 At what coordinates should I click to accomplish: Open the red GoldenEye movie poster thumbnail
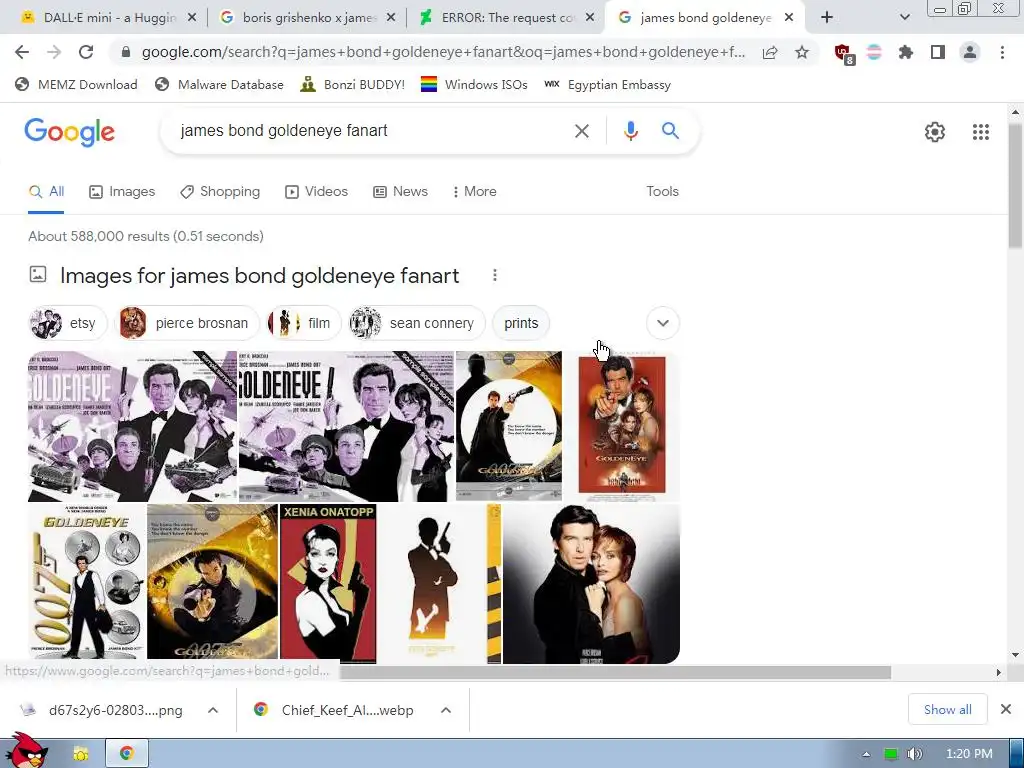(622, 426)
